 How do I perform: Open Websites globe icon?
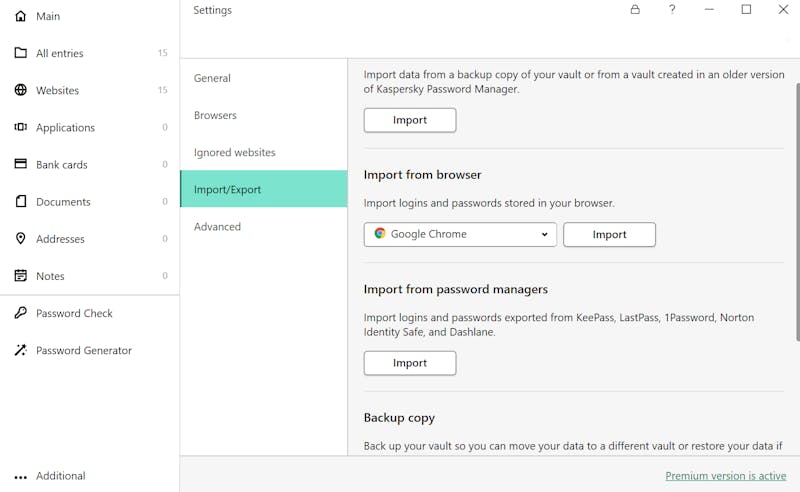tap(20, 90)
